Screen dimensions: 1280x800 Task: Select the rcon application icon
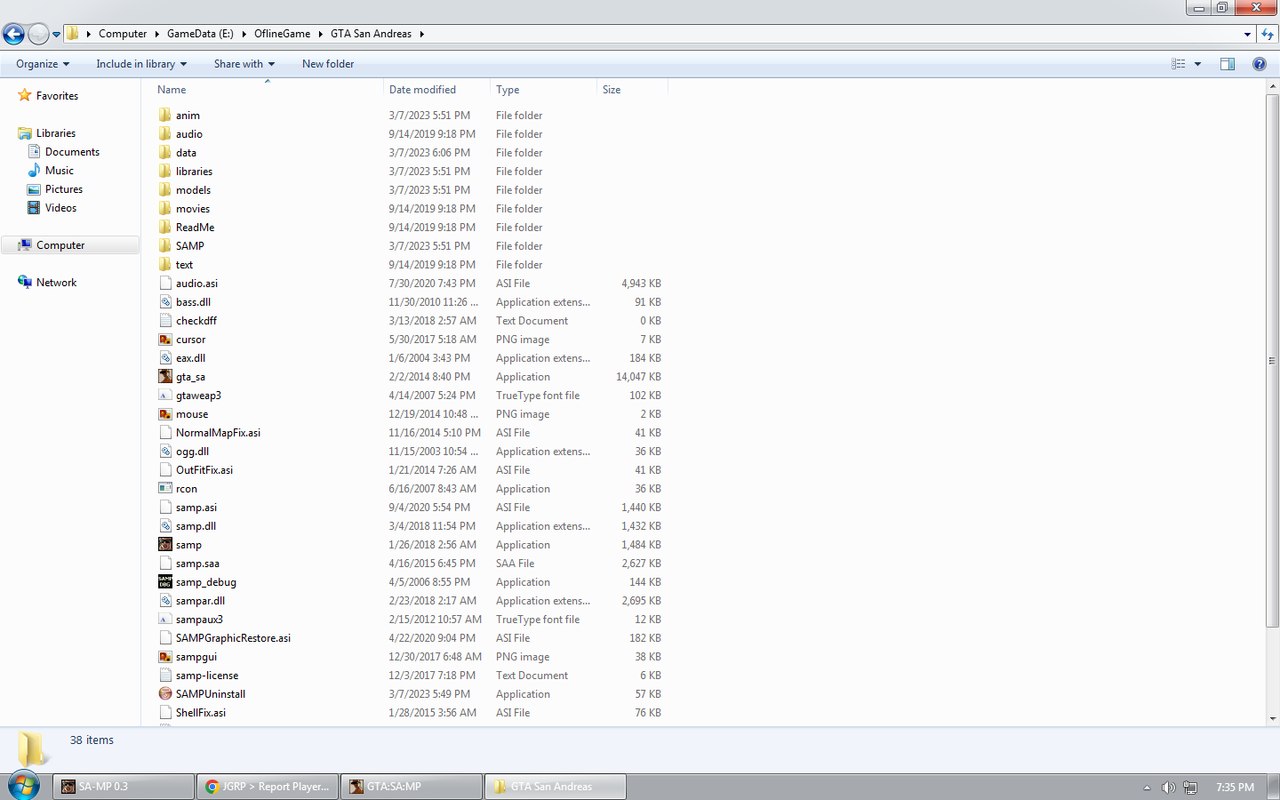tap(166, 489)
